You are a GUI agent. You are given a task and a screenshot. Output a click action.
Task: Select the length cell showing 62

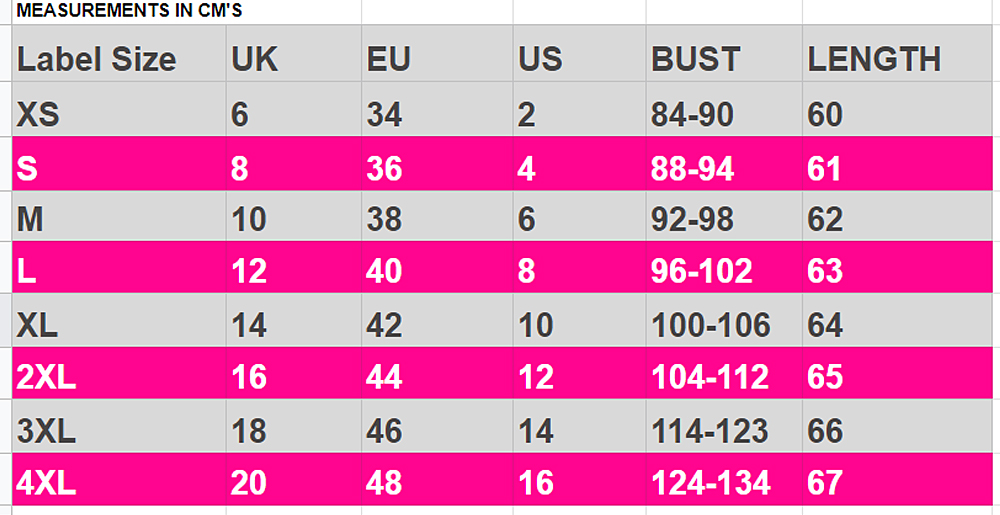coord(825,219)
